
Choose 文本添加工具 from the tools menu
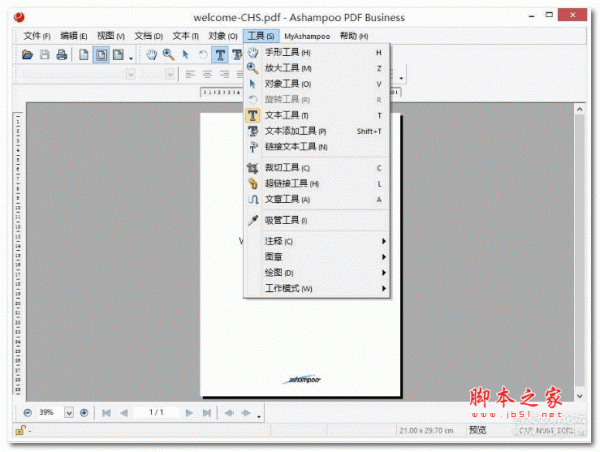(x=317, y=131)
